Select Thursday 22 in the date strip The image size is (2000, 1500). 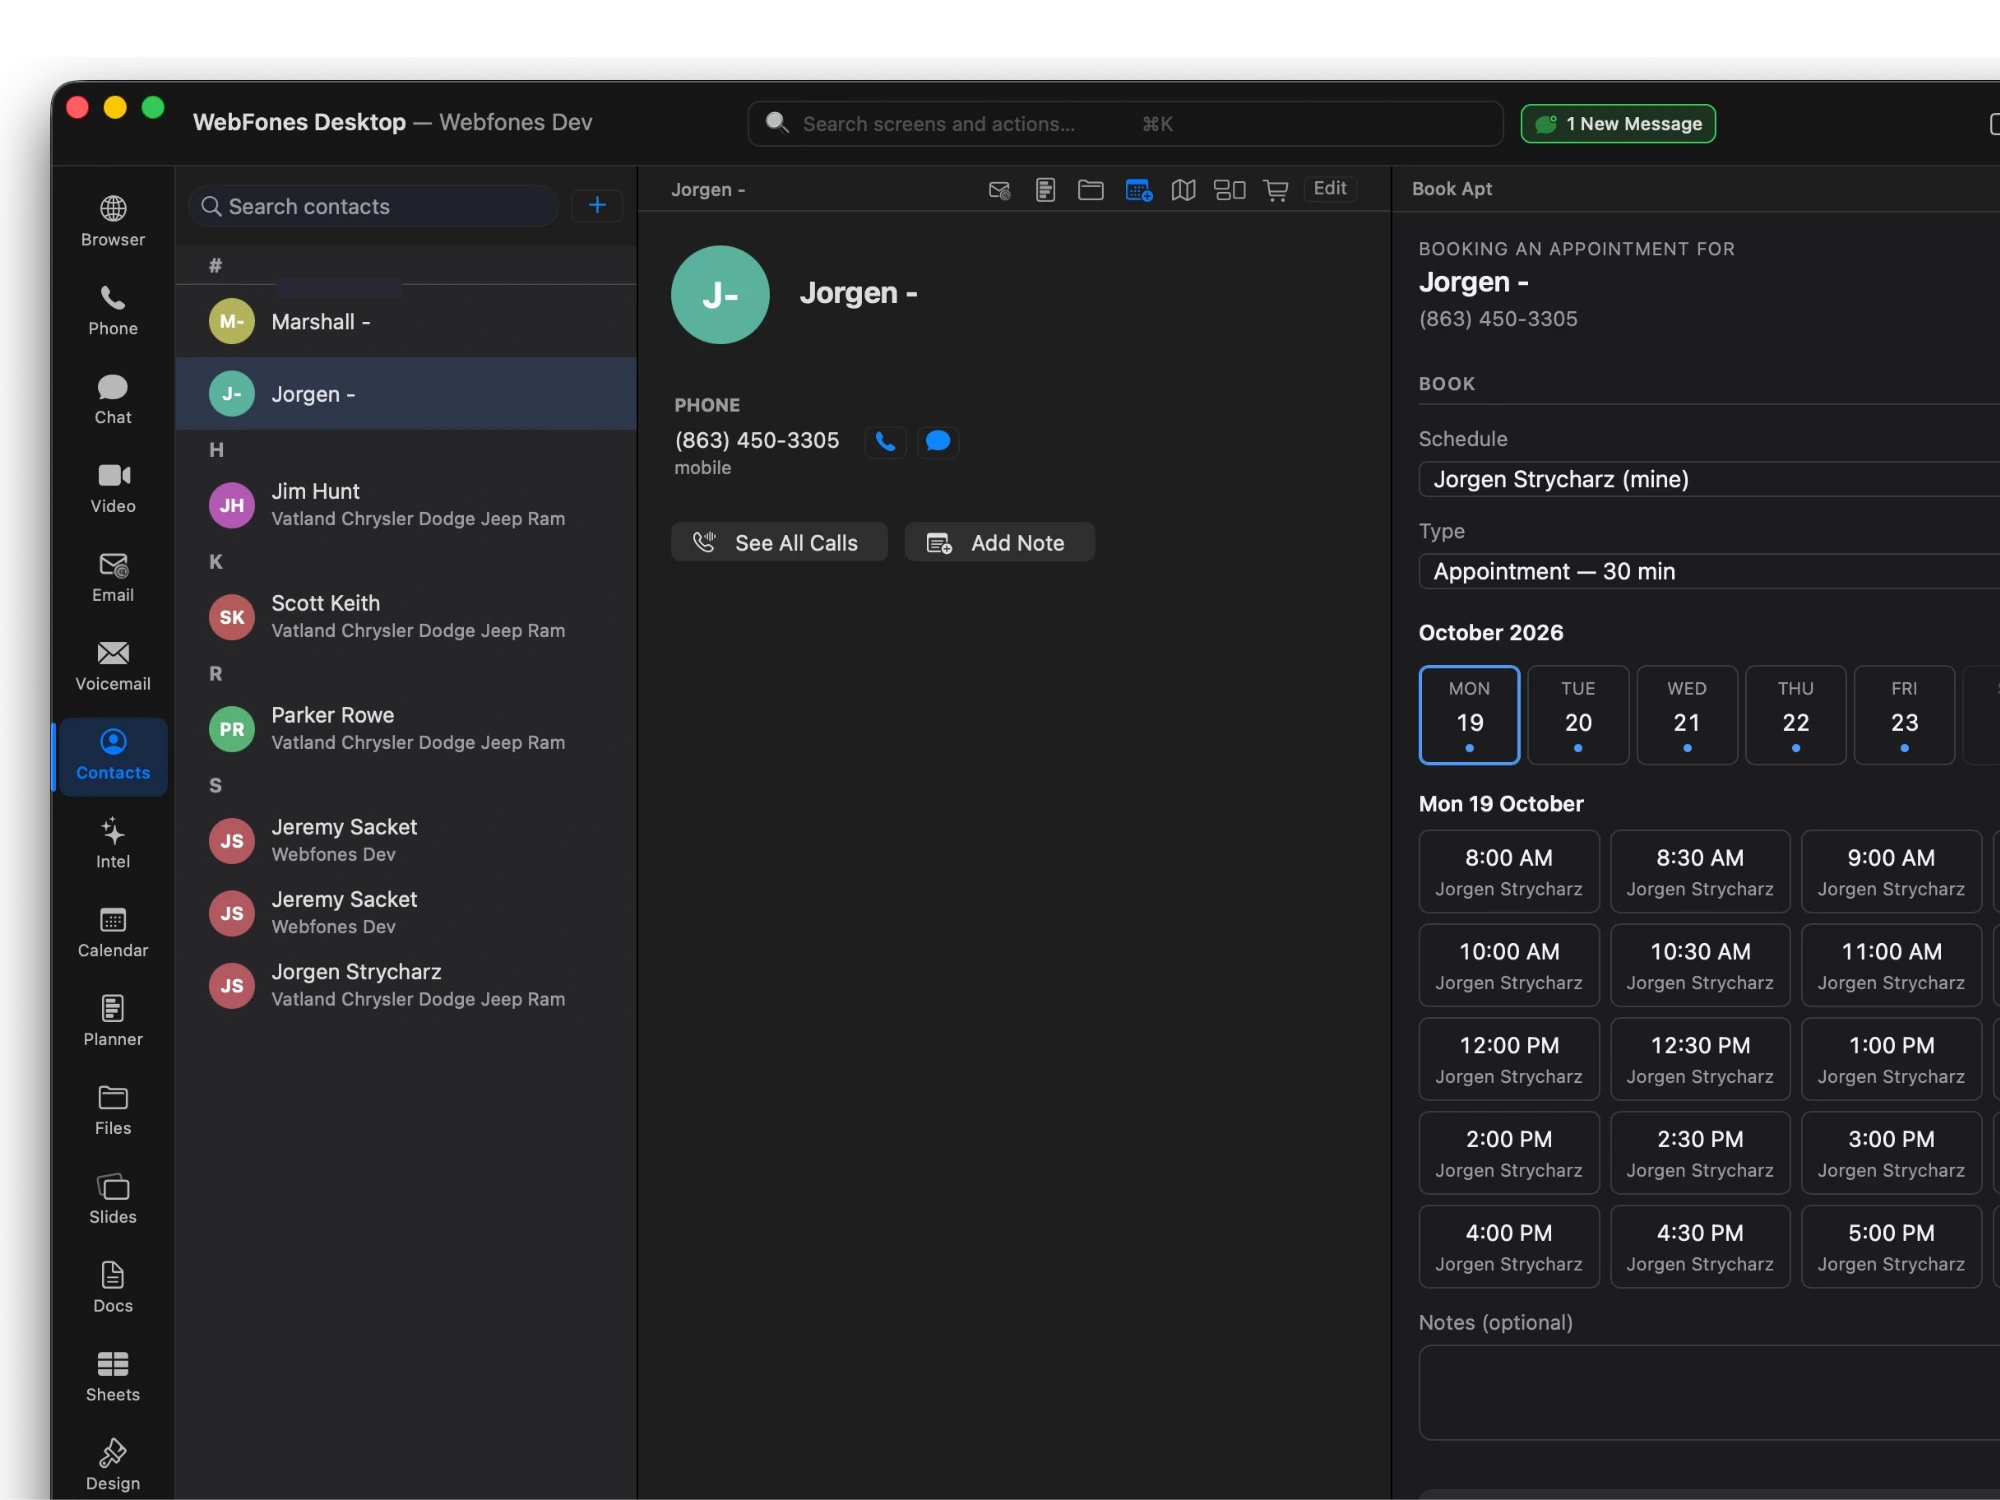(x=1796, y=715)
